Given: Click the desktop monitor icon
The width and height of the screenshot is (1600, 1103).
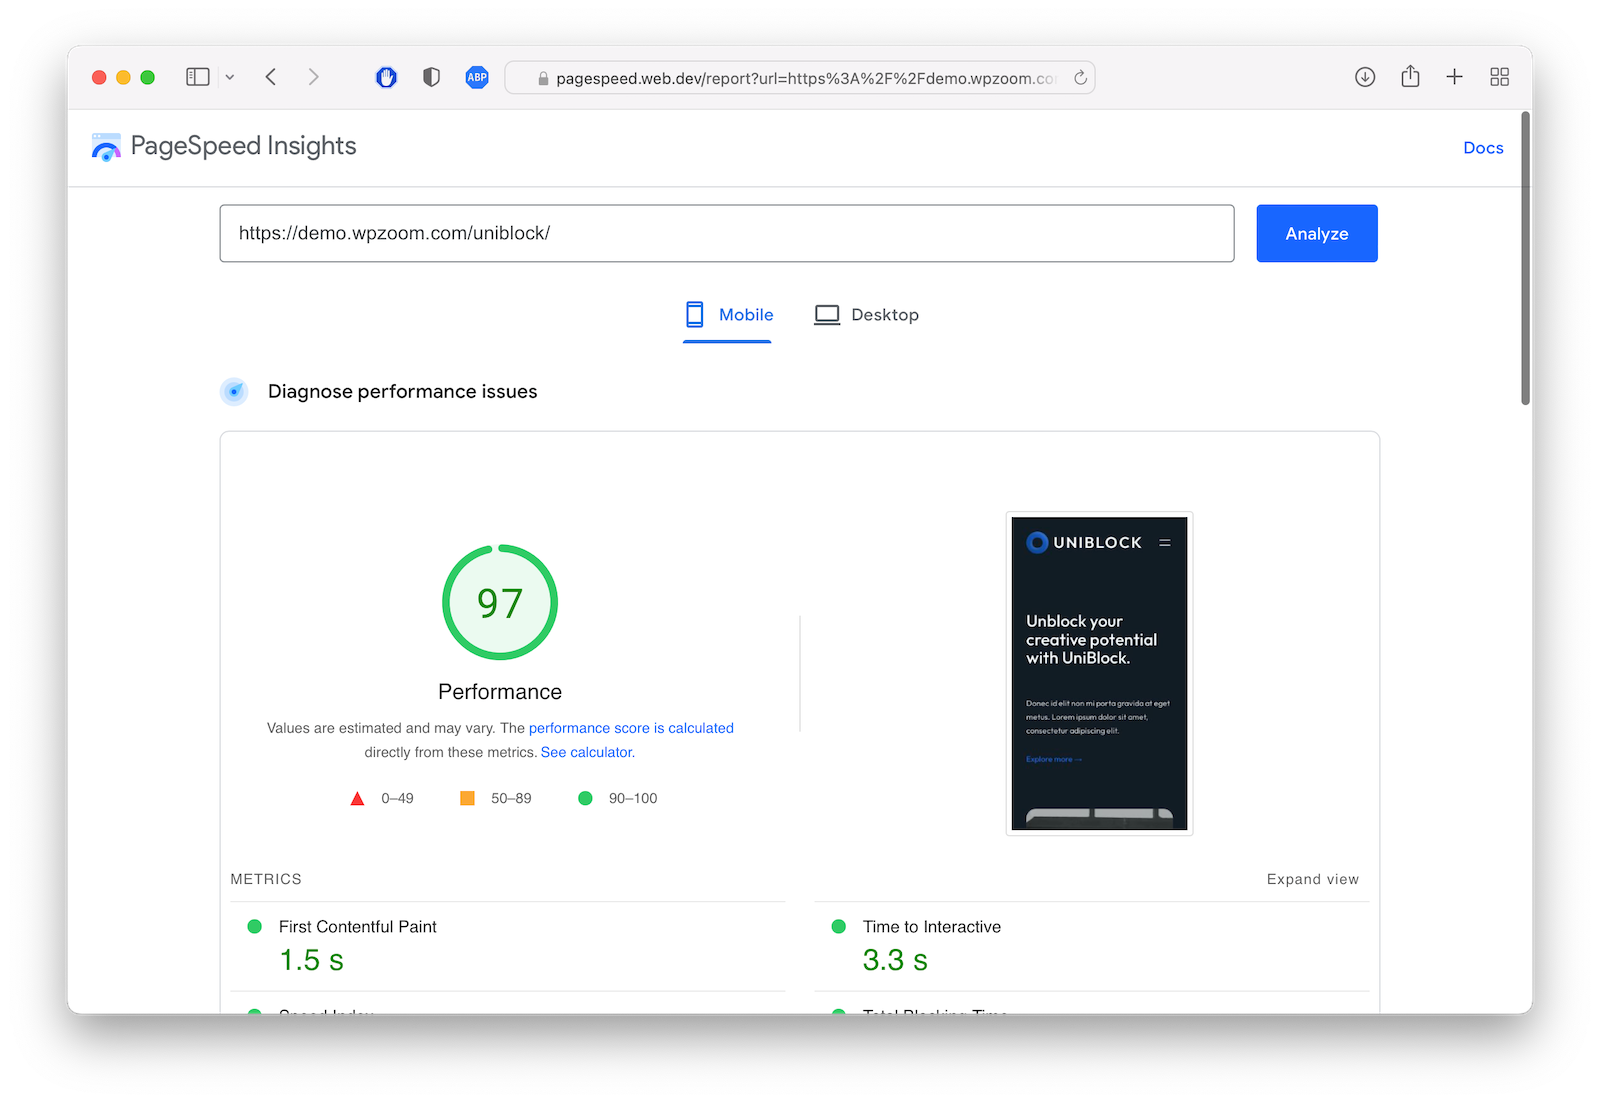Looking at the screenshot, I should 827,315.
